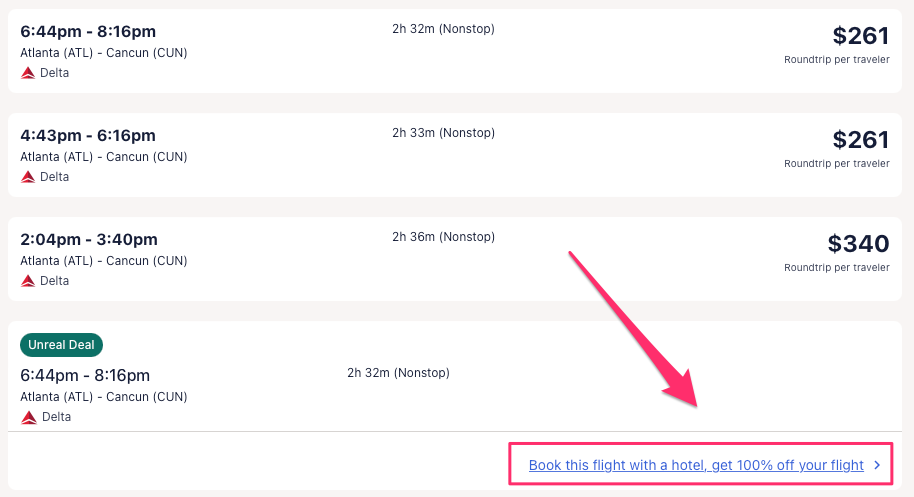The width and height of the screenshot is (914, 497).
Task: Click the $261 price on 4:43pm flight
Action: 860,139
